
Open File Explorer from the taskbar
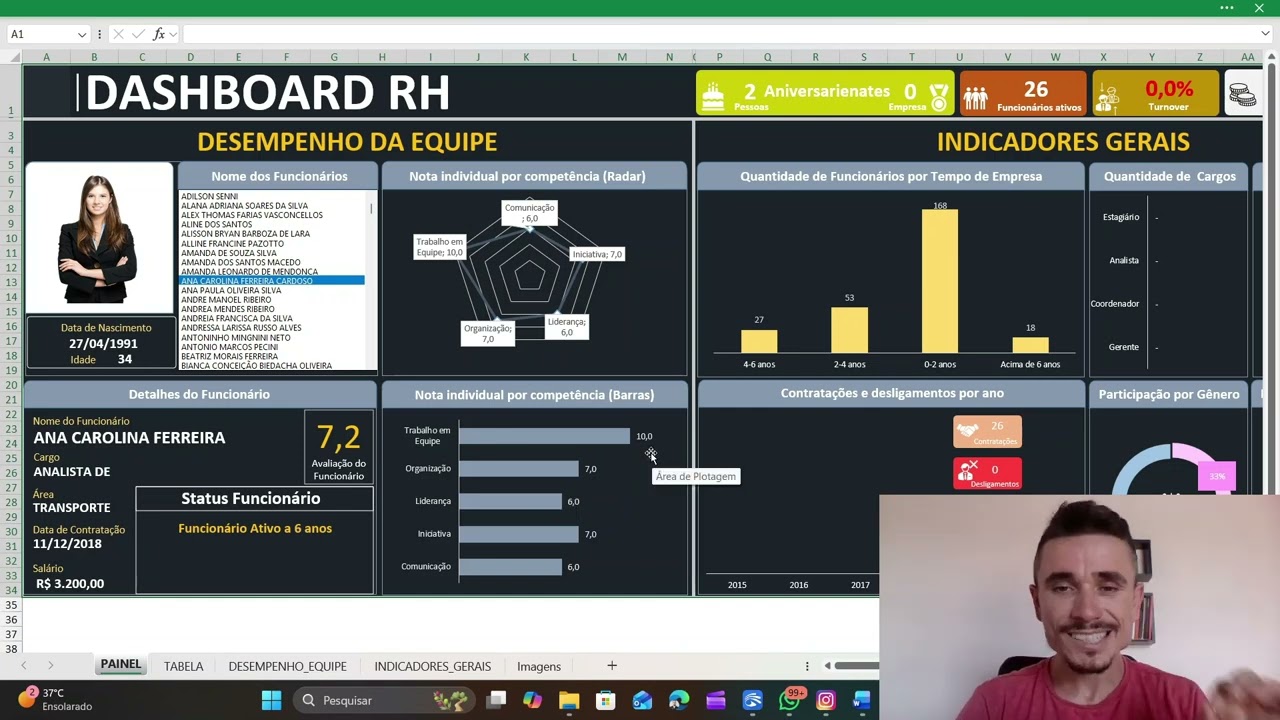[569, 700]
